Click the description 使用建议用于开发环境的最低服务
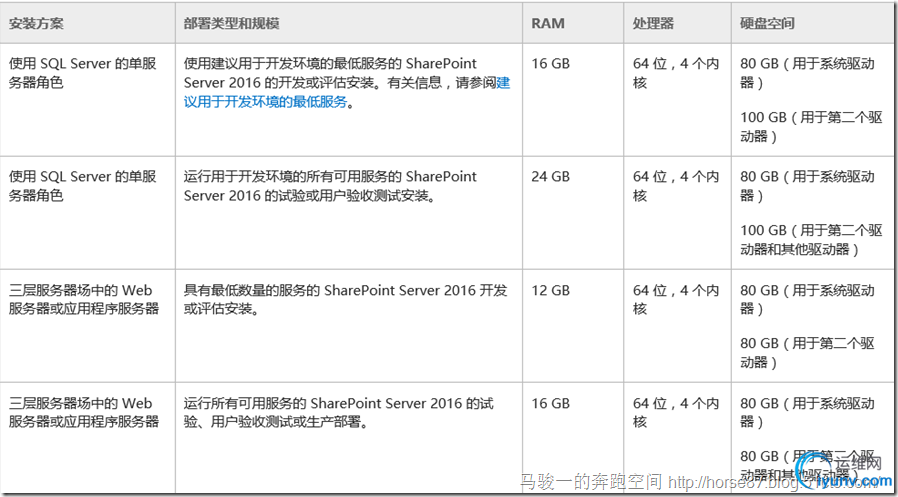Viewport: 898px width, 497px height. click(347, 82)
